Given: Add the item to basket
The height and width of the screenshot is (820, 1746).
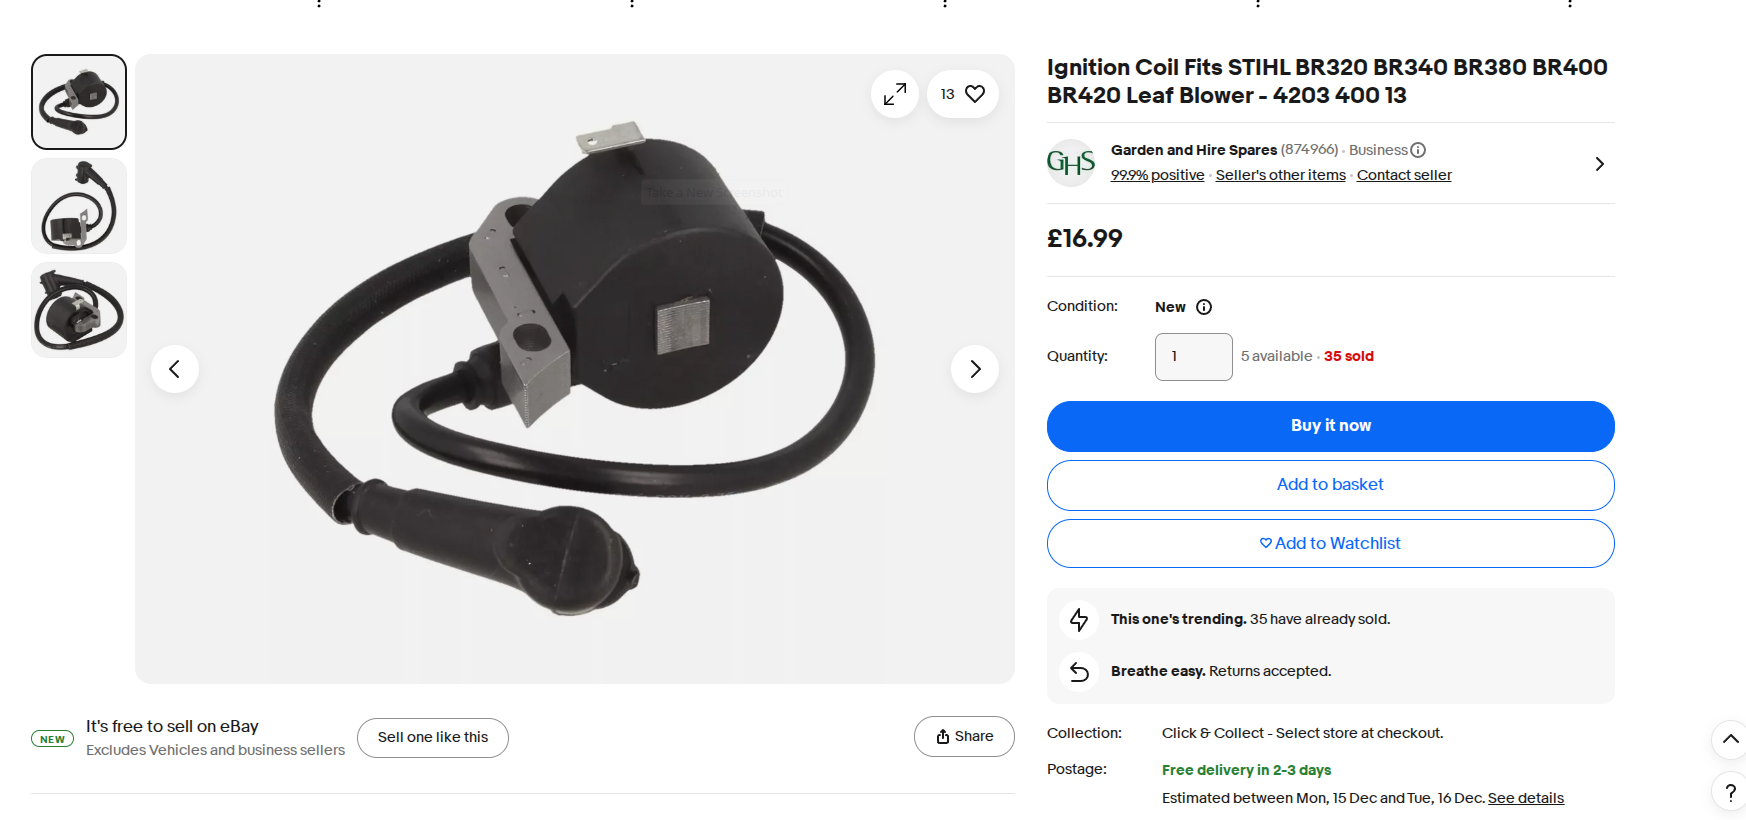Looking at the screenshot, I should coord(1330,485).
